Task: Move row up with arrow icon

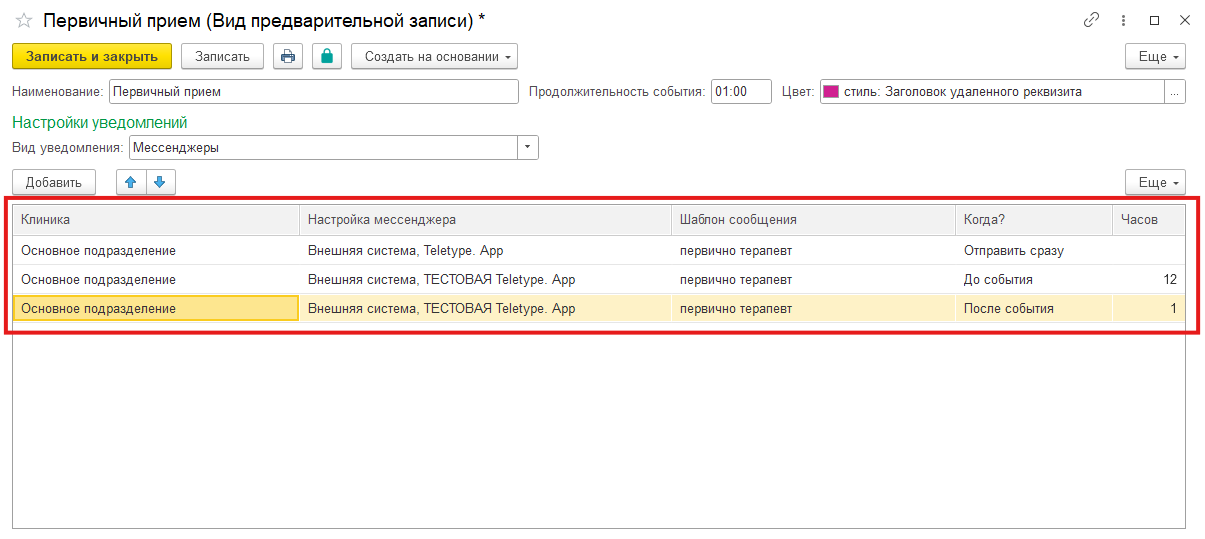Action: 131,182
